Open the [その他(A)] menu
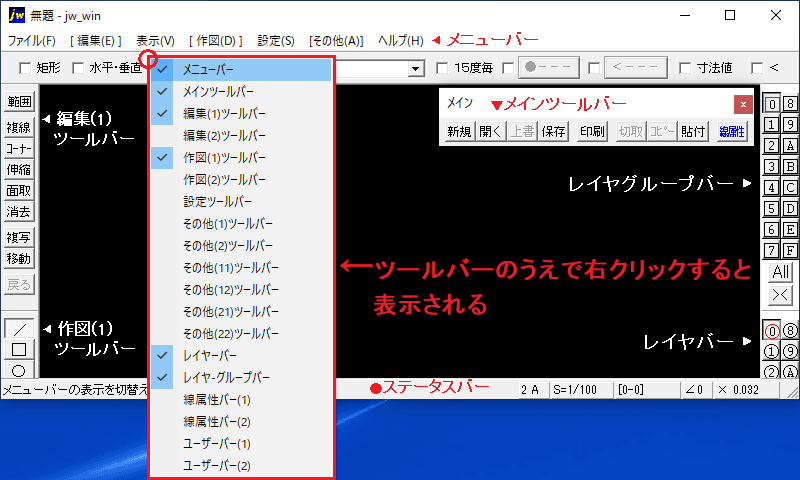The height and width of the screenshot is (480, 800). [x=336, y=40]
